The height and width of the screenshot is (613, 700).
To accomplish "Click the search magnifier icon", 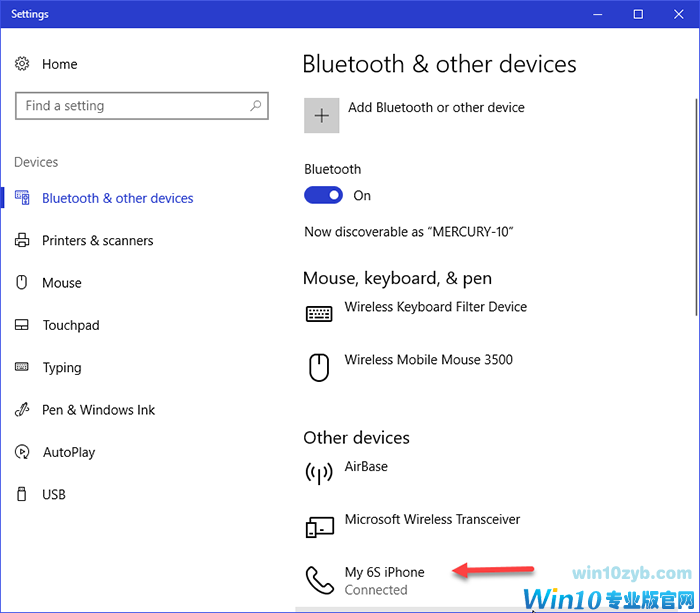I will pos(256,106).
